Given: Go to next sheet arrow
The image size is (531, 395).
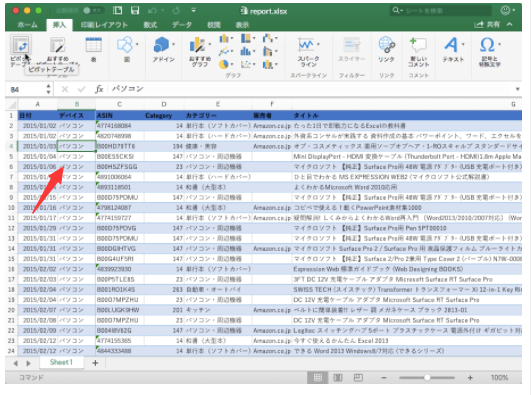Looking at the screenshot, I should 28,363.
